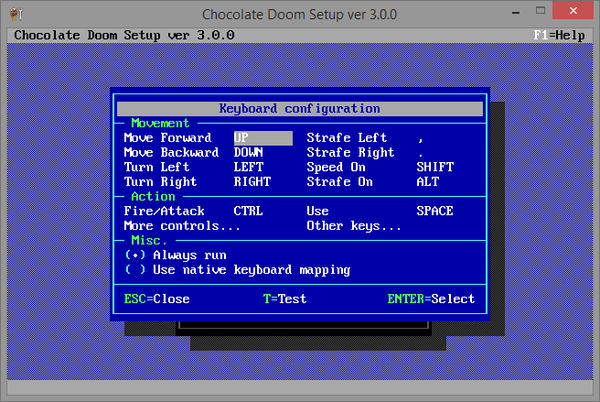Change the Move Backward key DOWN
This screenshot has height=402, width=600.
248,153
